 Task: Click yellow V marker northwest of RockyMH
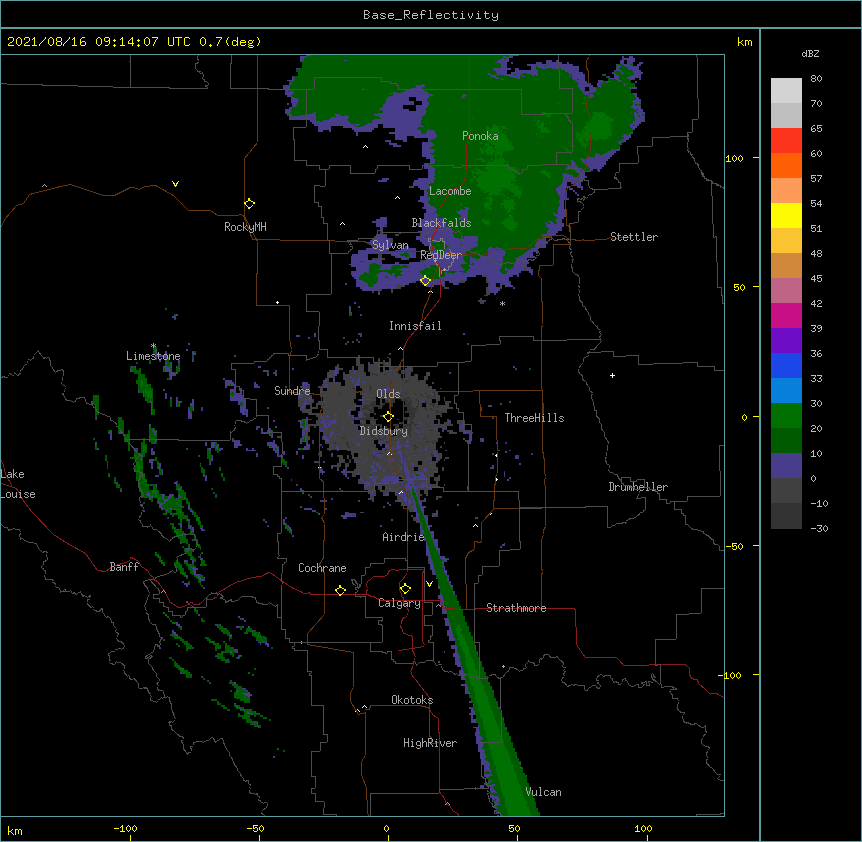point(175,184)
